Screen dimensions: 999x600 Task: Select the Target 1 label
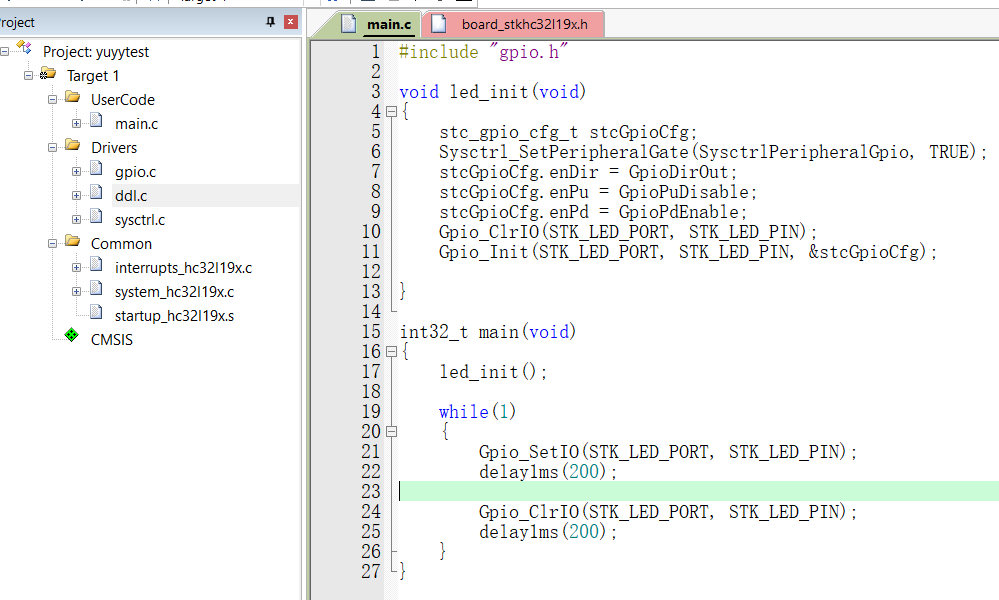coord(93,76)
